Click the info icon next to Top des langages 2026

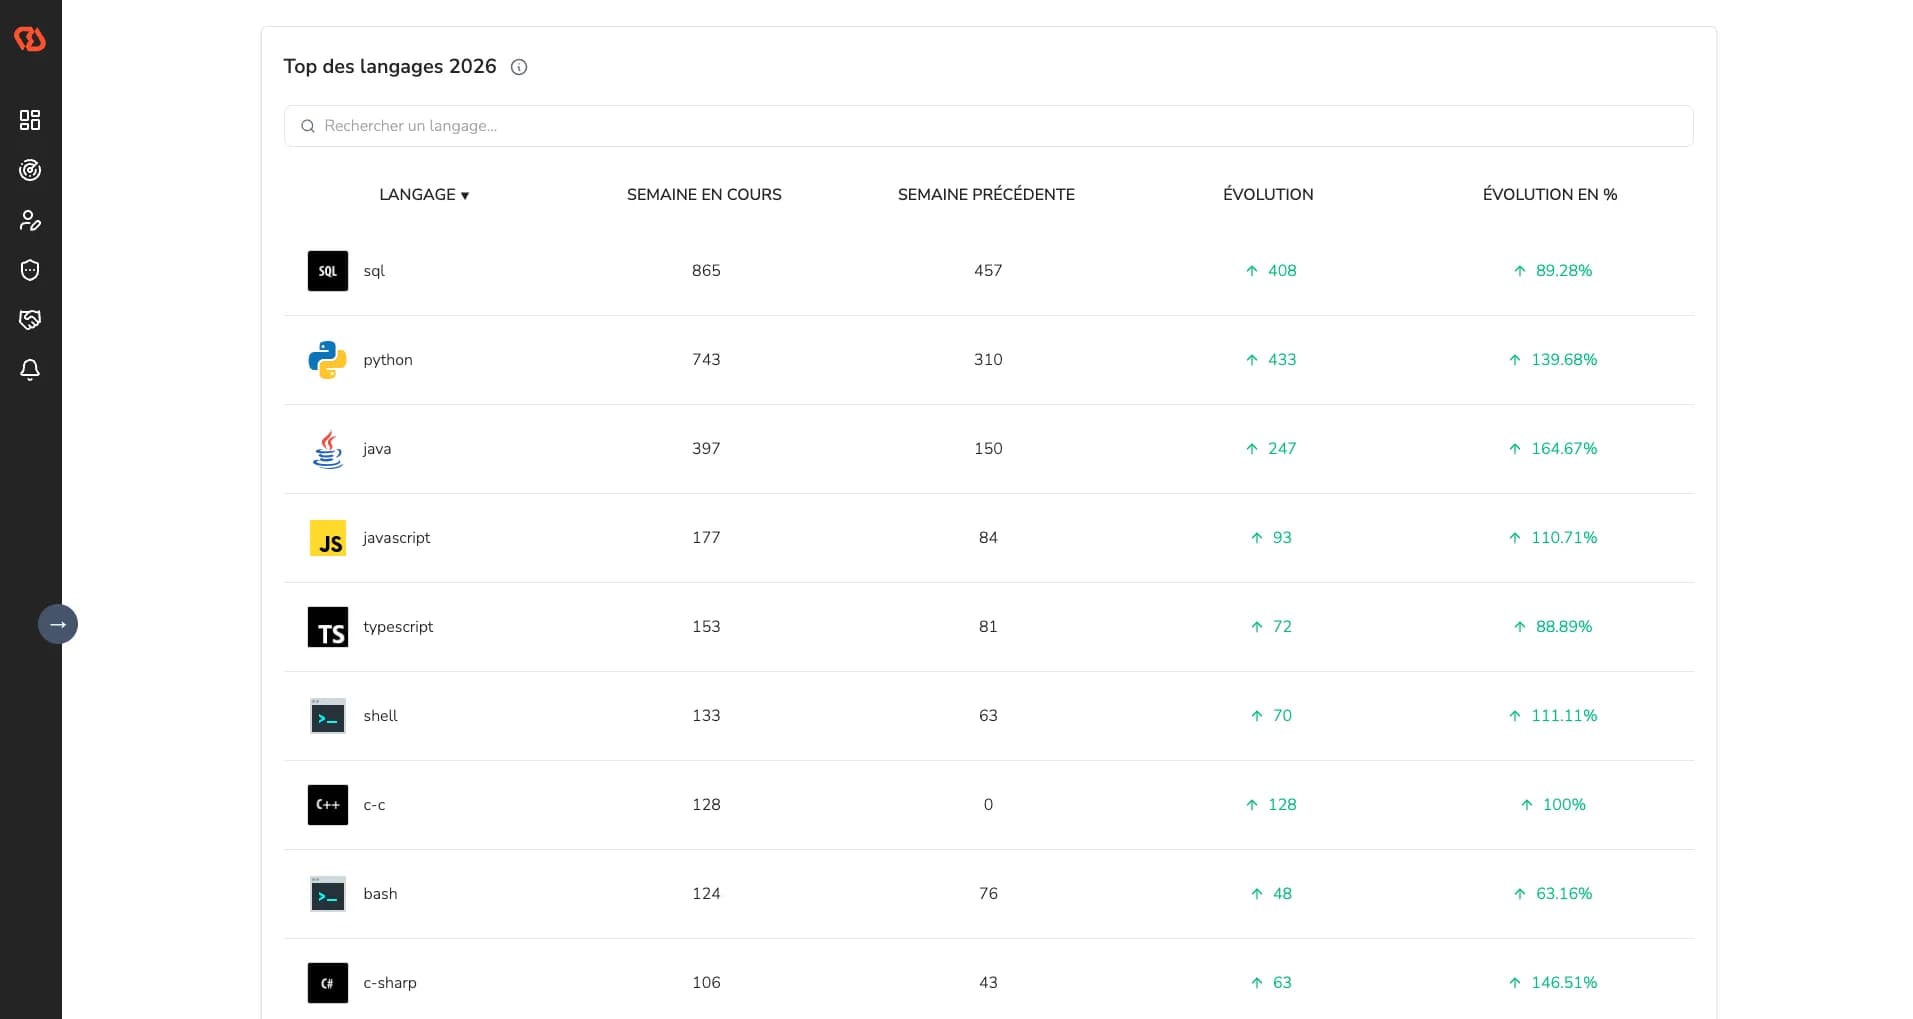tap(519, 66)
